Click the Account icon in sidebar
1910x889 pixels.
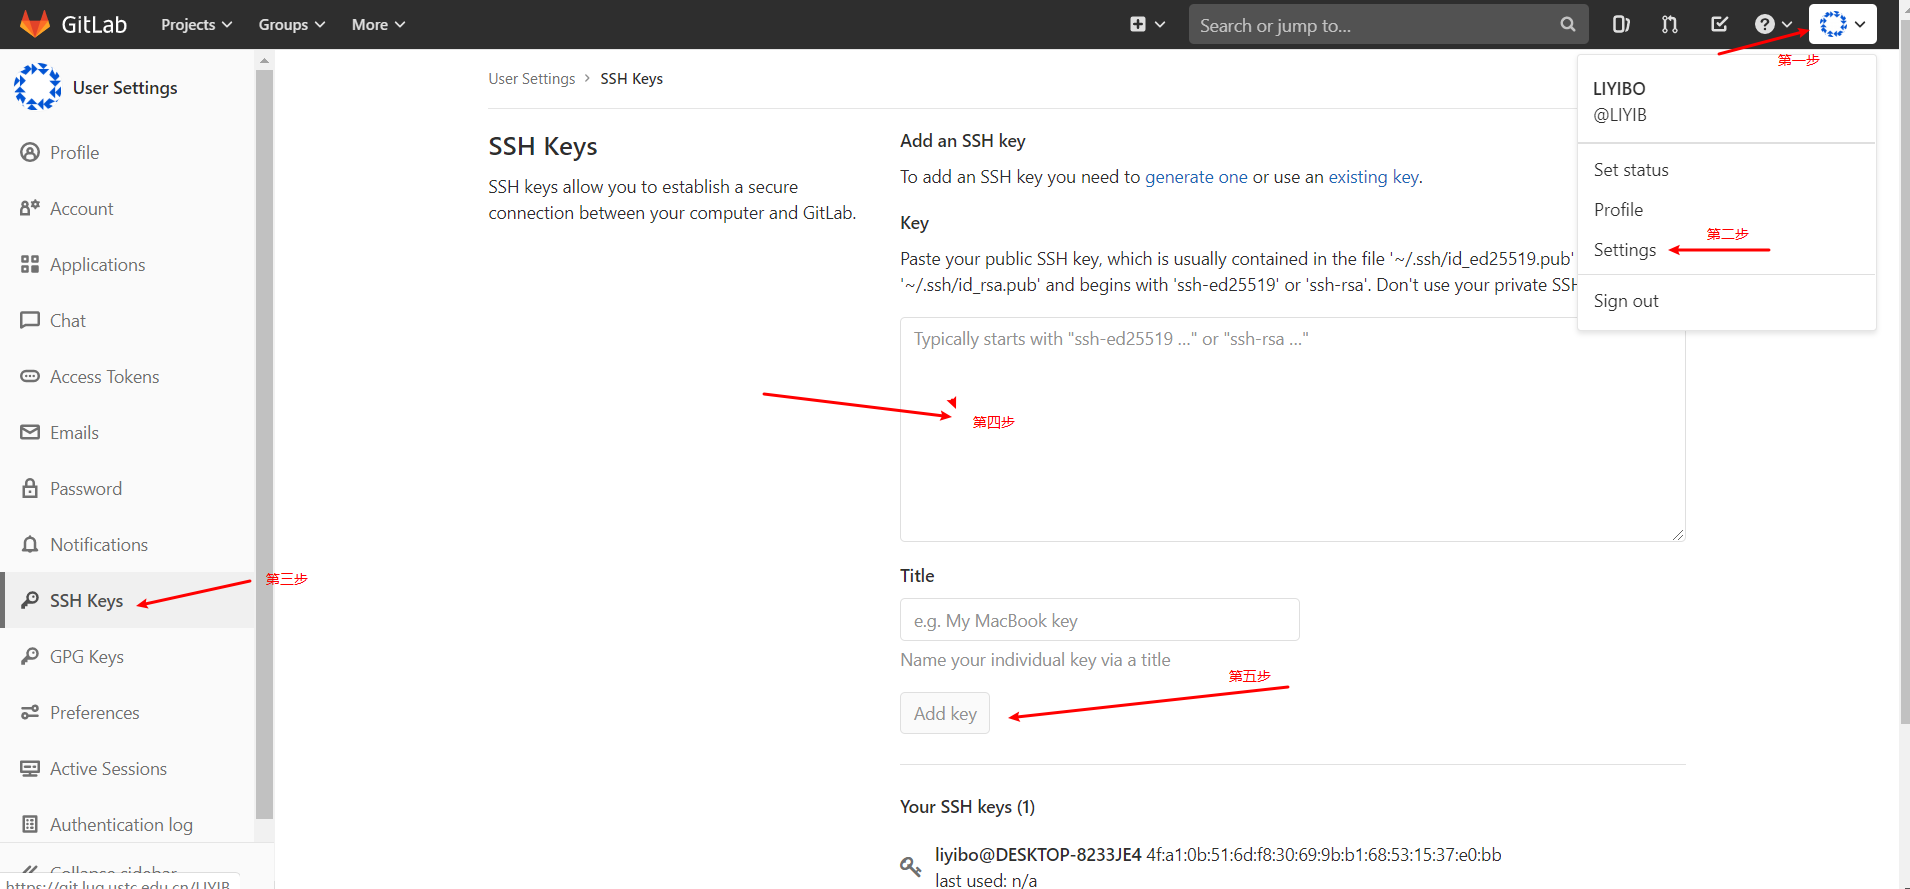[30, 208]
